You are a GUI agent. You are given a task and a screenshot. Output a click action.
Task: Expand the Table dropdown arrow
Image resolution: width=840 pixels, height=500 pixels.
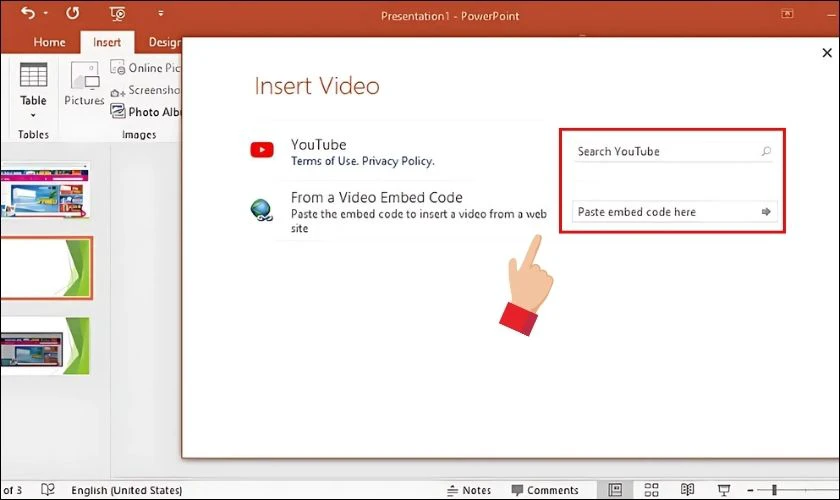(x=33, y=115)
